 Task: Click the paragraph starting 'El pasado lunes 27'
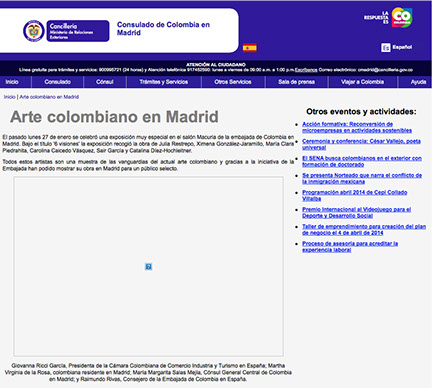click(x=148, y=144)
